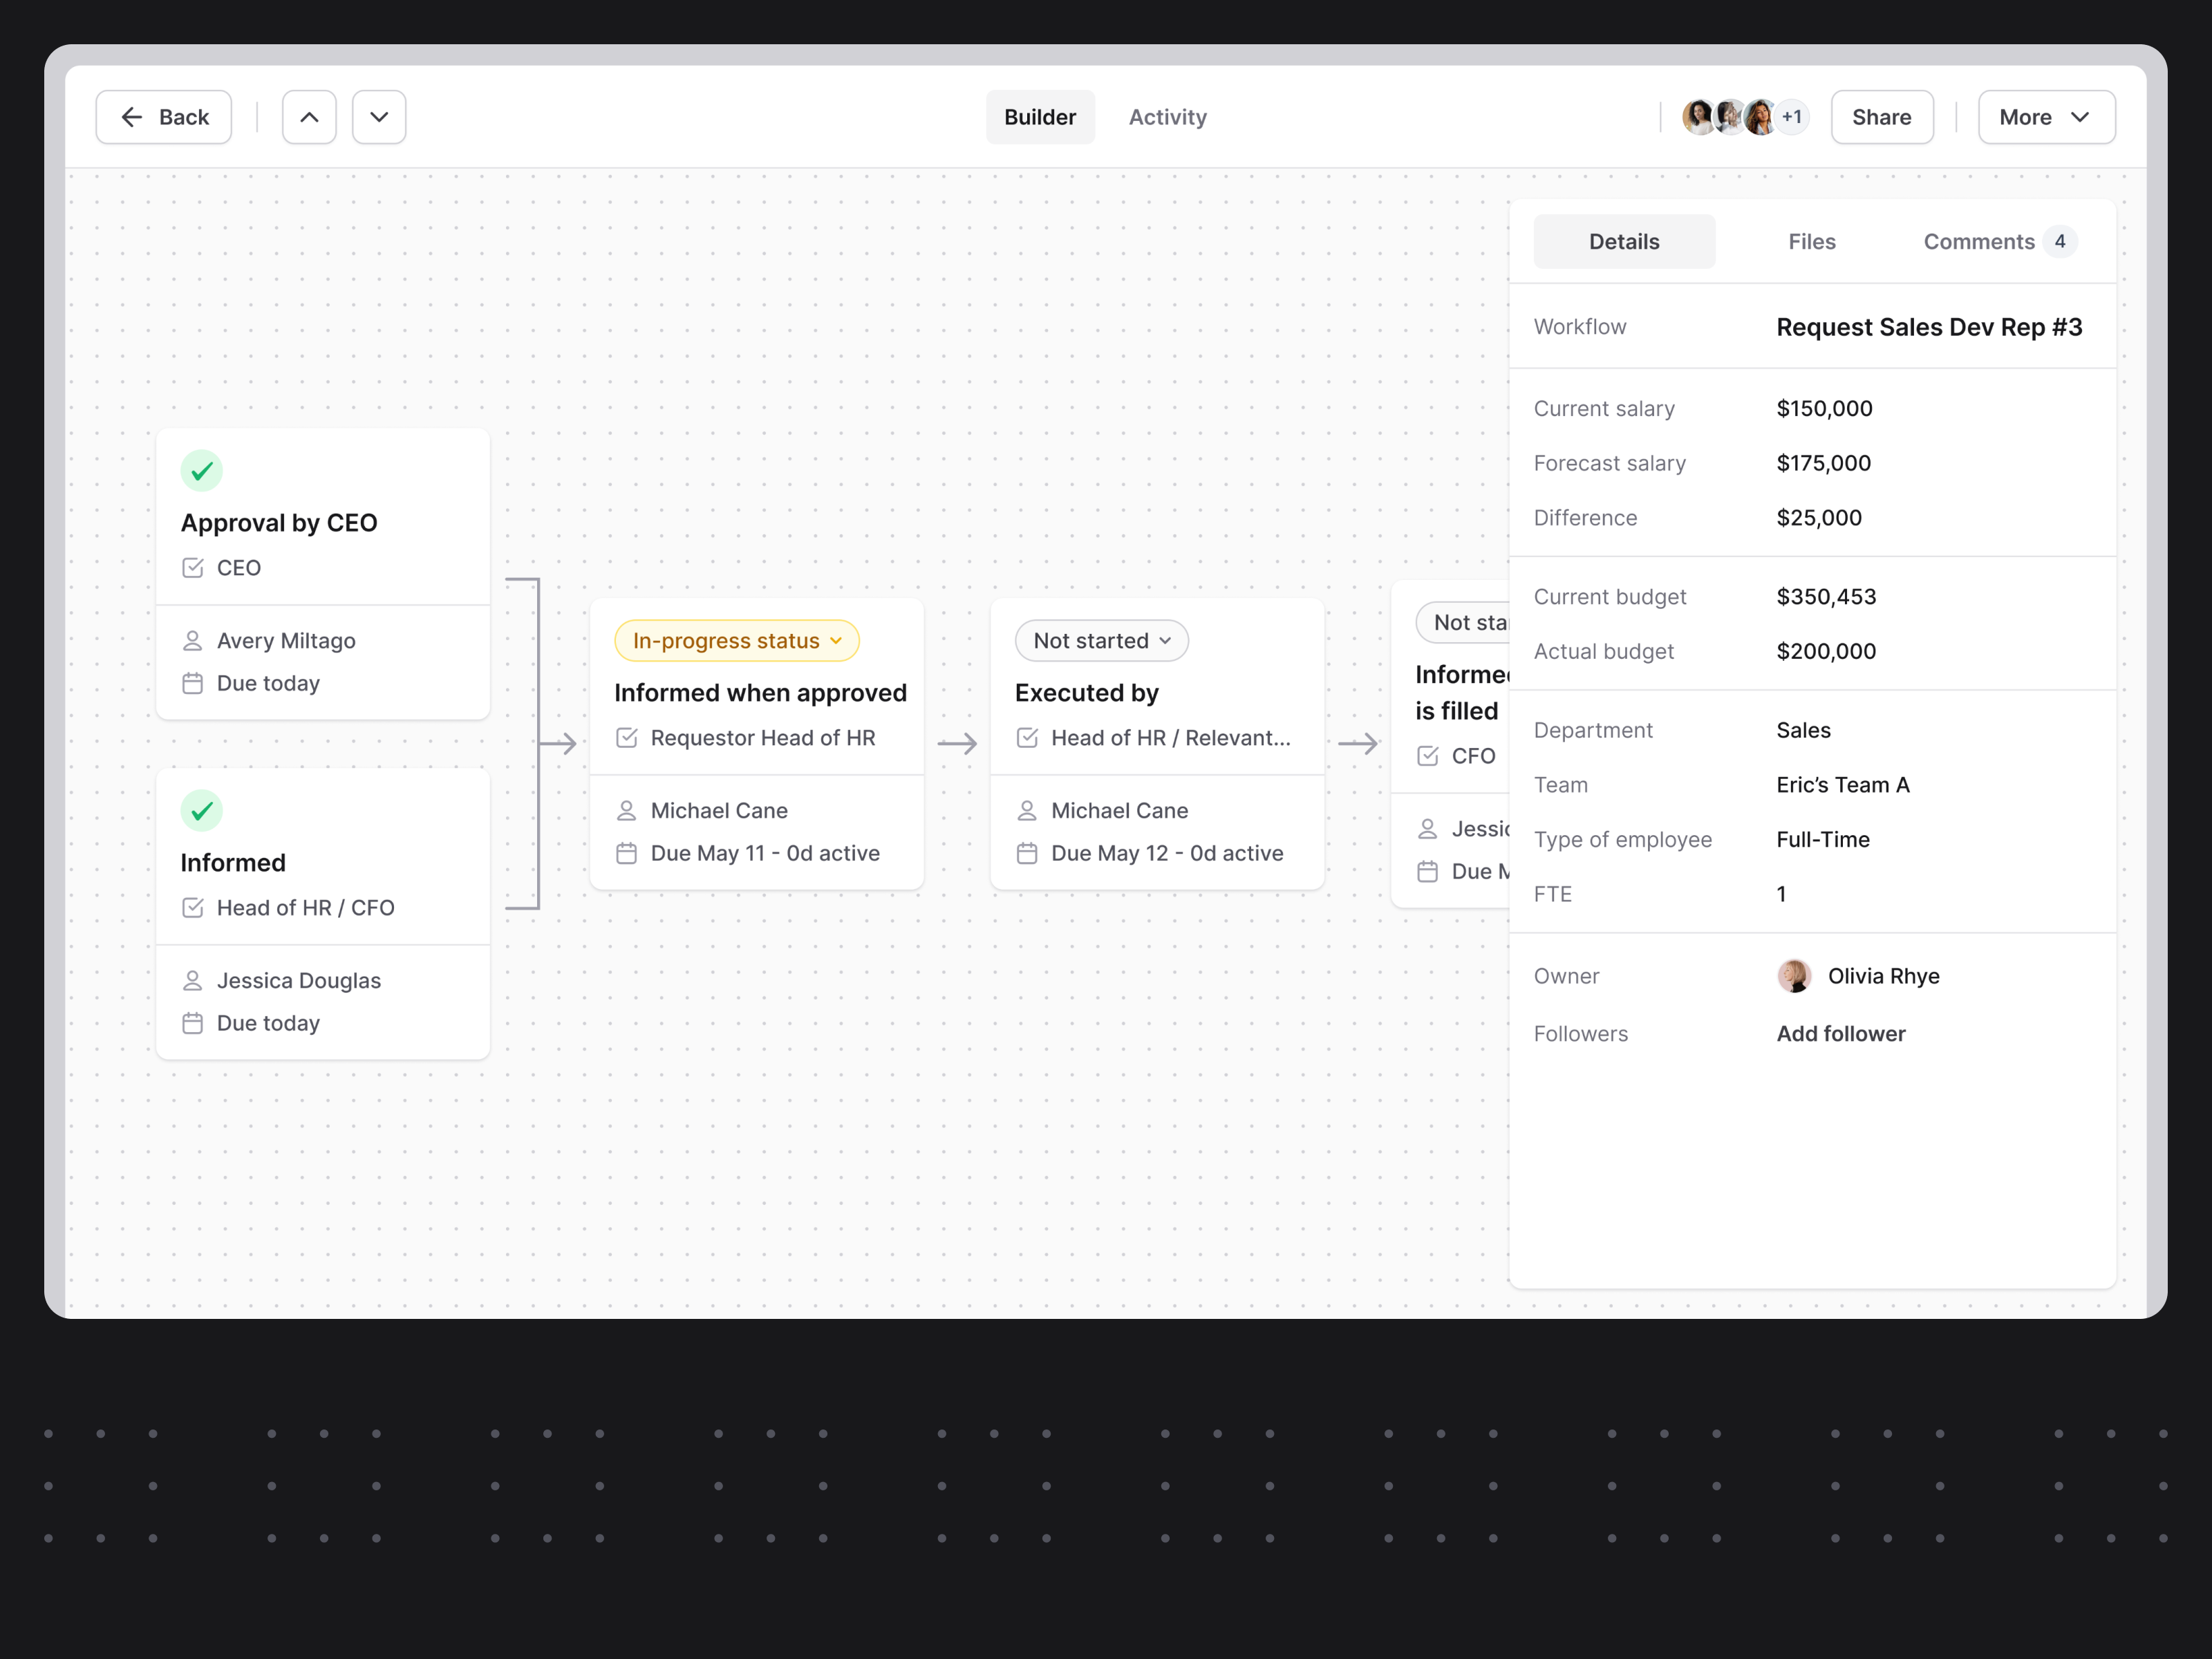Click calendar icon beside Due May 12
Viewport: 2212px width, 1659px height.
click(x=1027, y=853)
